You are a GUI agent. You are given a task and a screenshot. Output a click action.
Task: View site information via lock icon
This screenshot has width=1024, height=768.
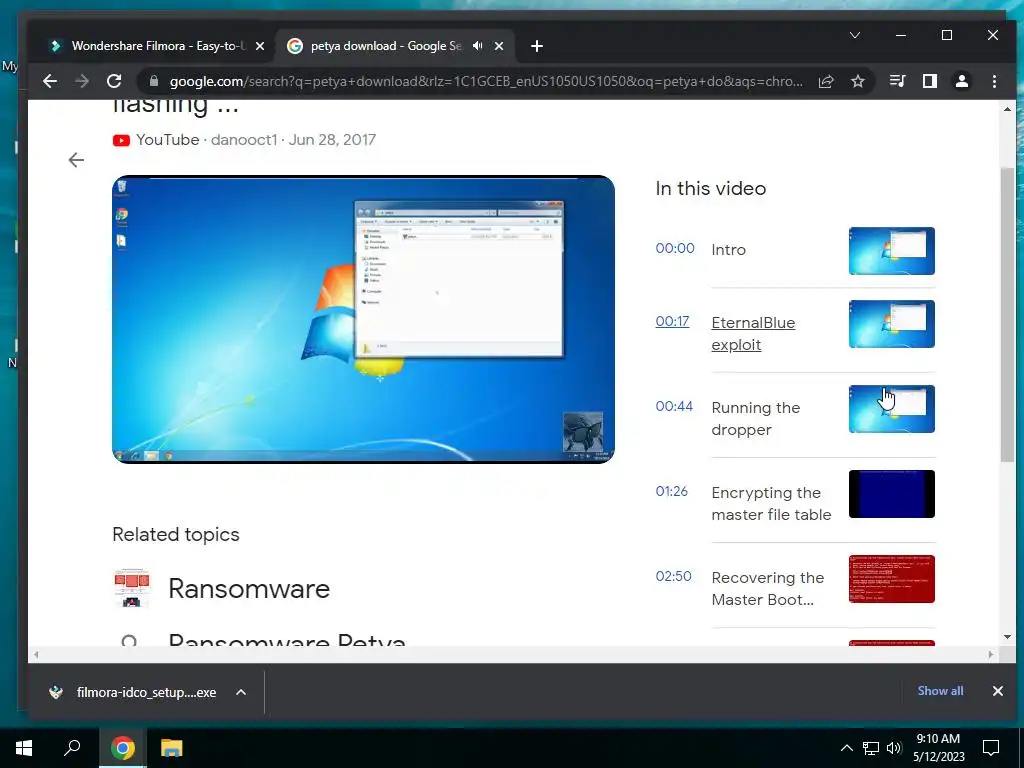[154, 81]
